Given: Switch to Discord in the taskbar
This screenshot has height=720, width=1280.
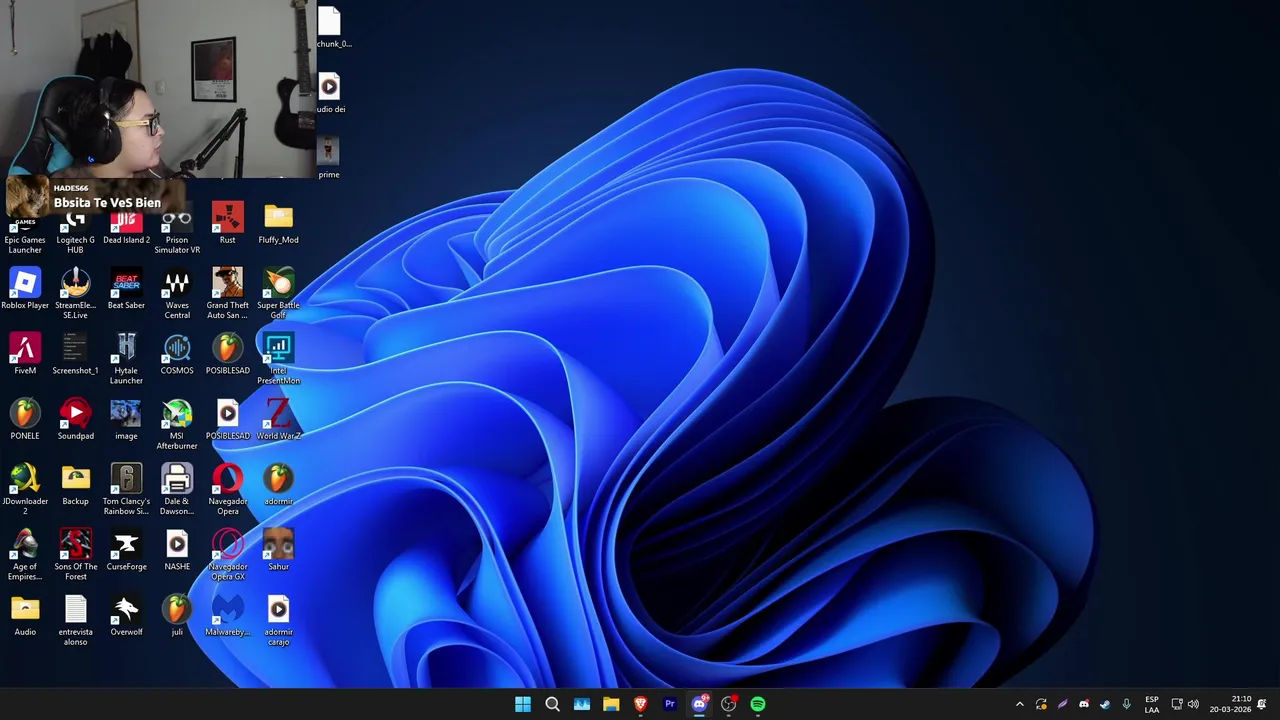Looking at the screenshot, I should [x=699, y=704].
